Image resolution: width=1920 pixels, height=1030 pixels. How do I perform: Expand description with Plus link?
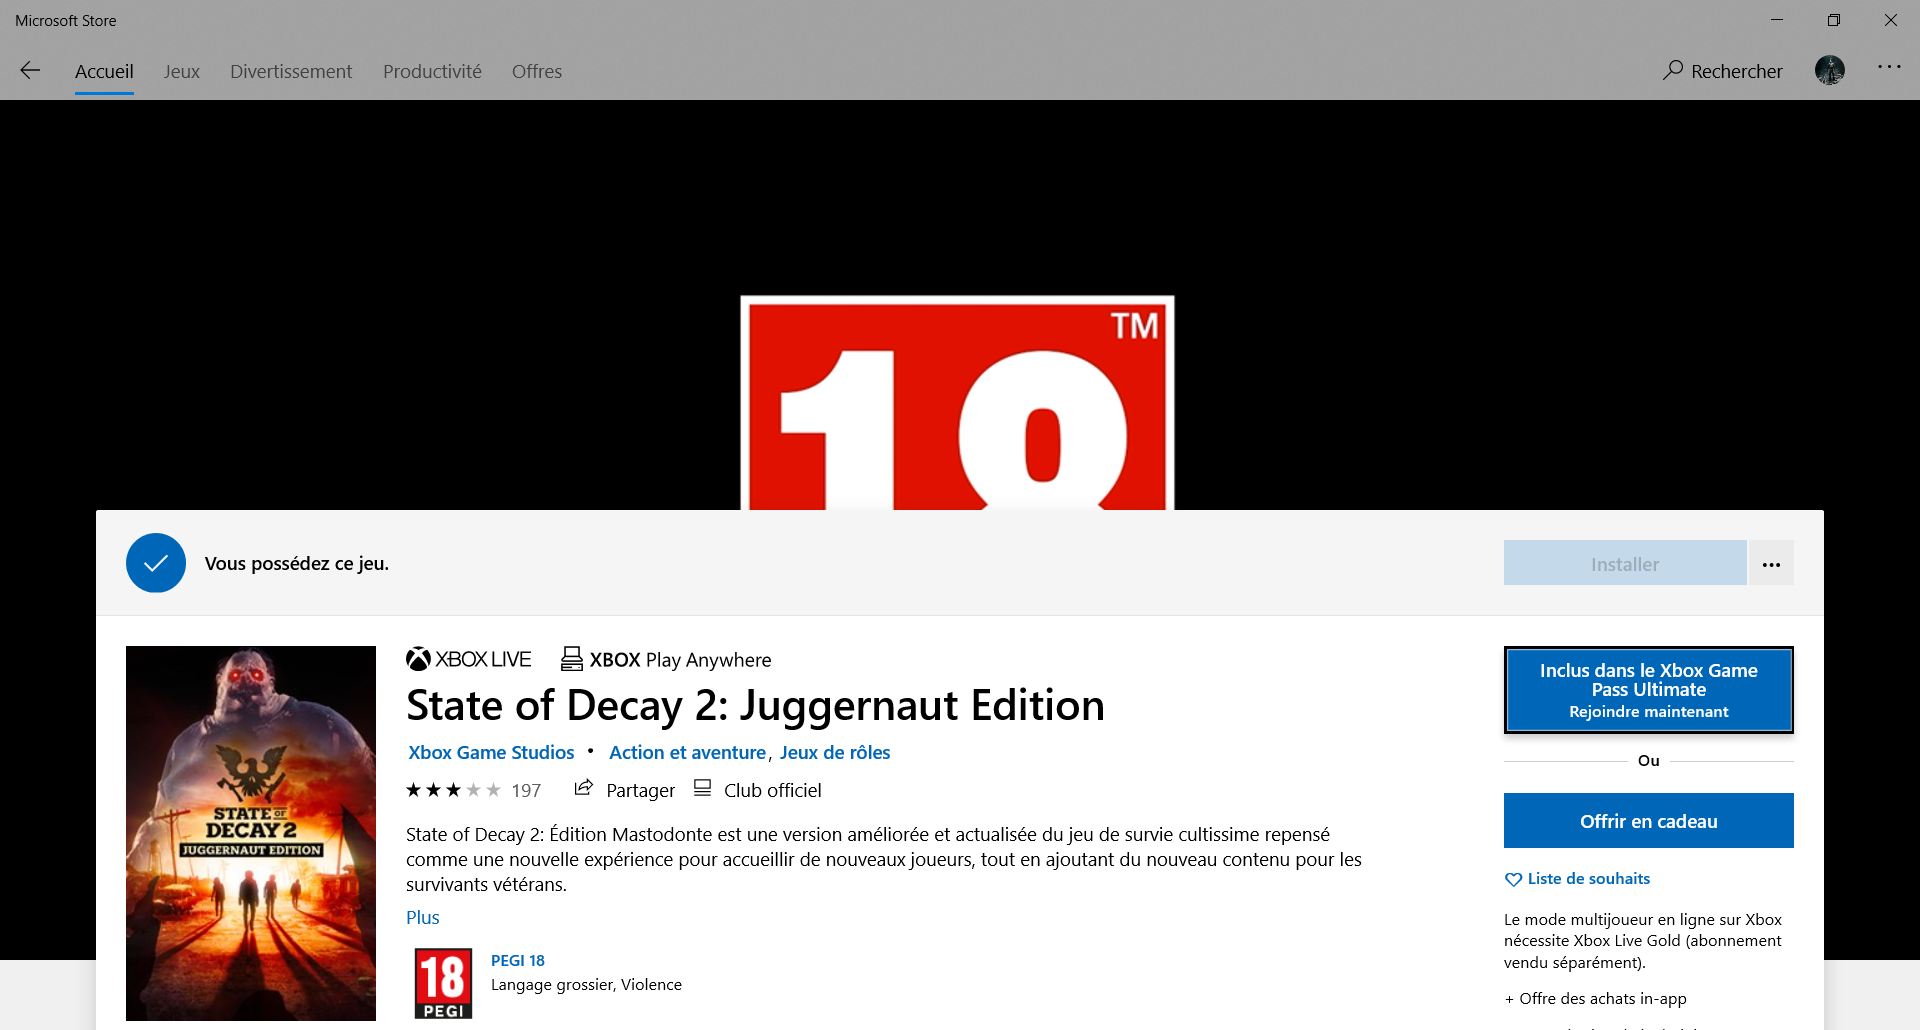[423, 917]
